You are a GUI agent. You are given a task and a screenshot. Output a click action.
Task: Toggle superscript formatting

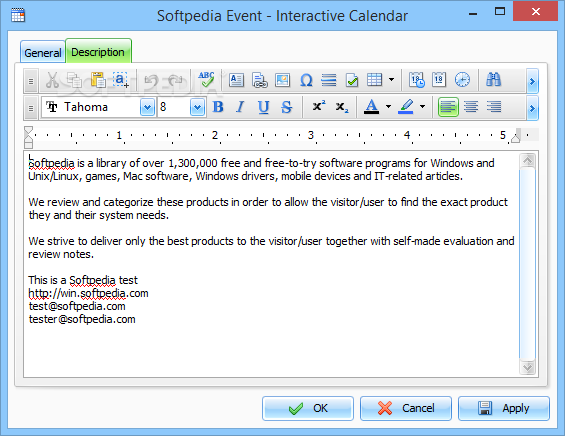point(319,106)
